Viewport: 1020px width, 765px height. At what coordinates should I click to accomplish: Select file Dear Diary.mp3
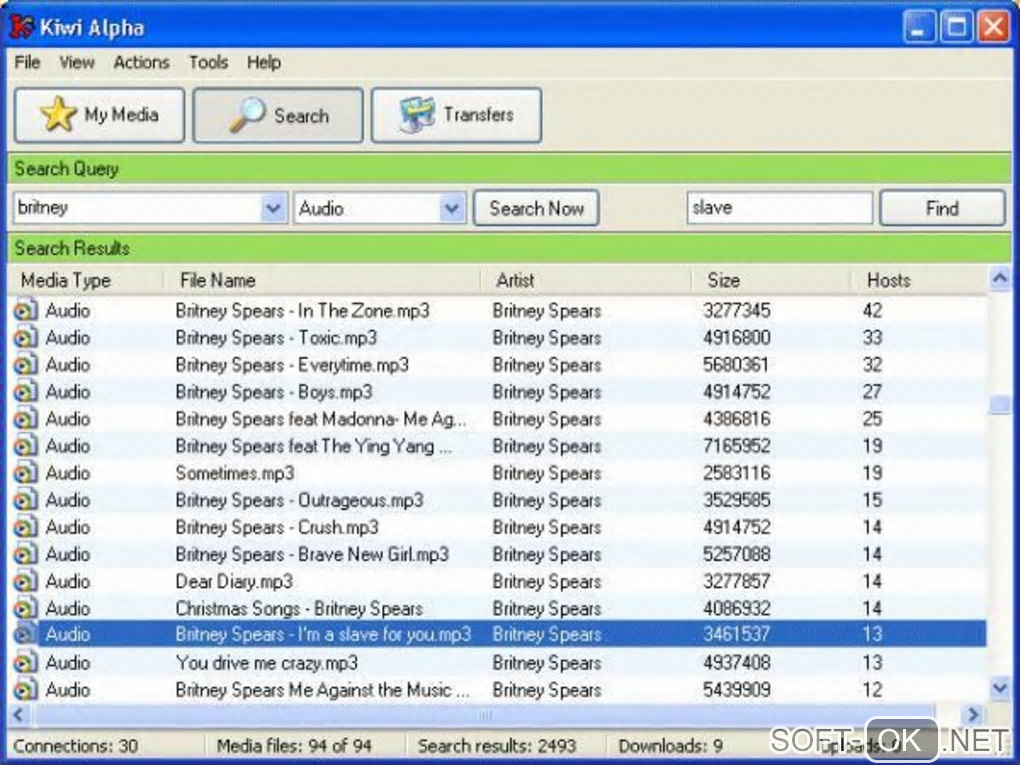(x=234, y=582)
